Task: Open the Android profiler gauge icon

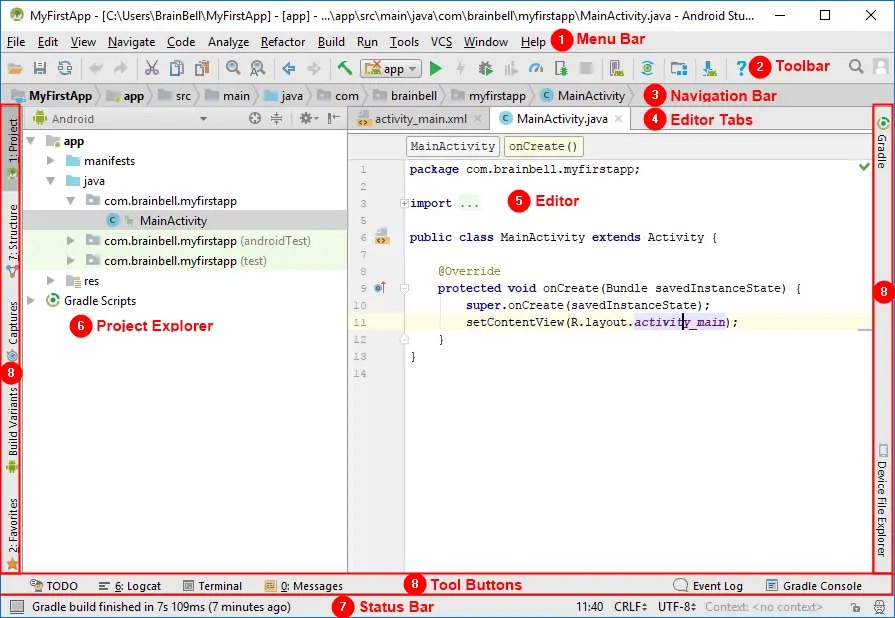Action: [x=536, y=69]
